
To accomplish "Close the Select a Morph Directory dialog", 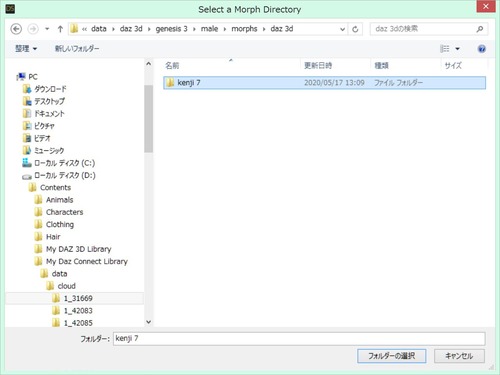I will tap(486, 6).
